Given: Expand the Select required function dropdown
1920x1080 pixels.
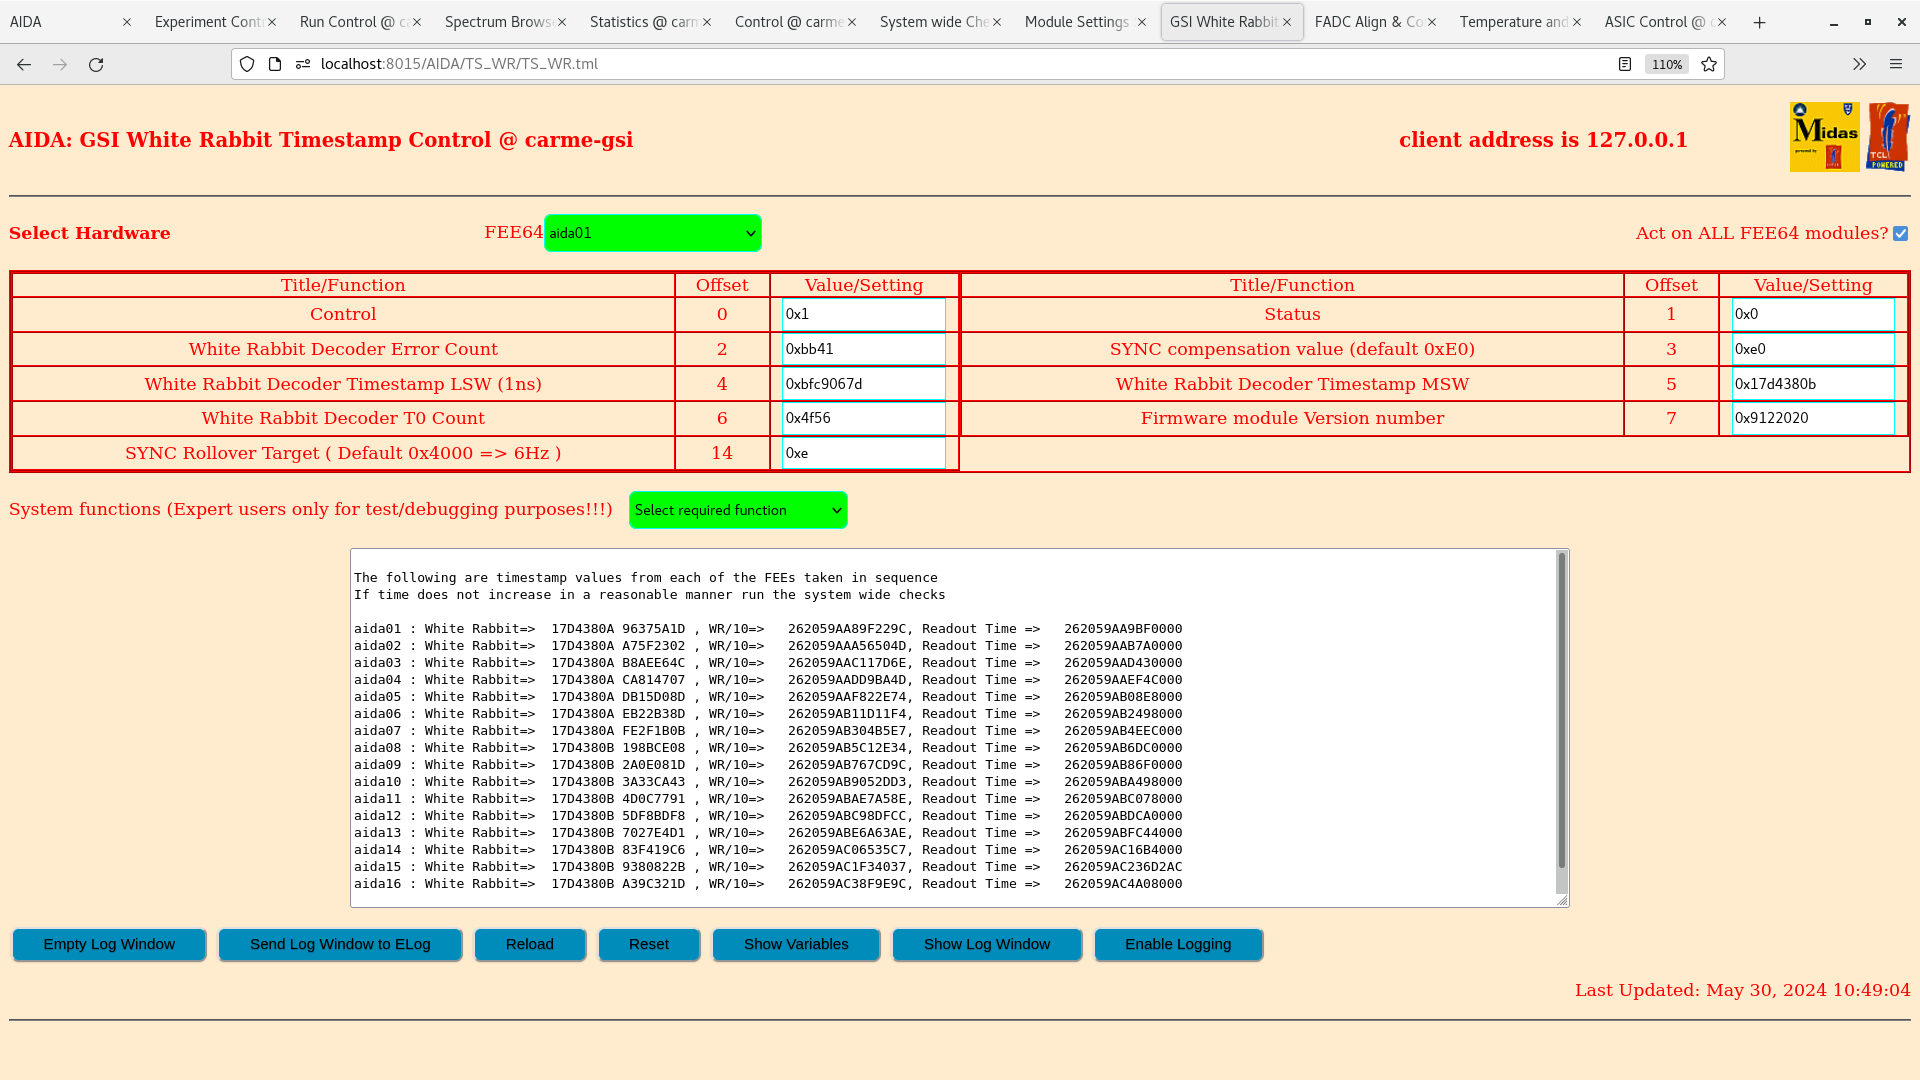Looking at the screenshot, I should [x=738, y=510].
